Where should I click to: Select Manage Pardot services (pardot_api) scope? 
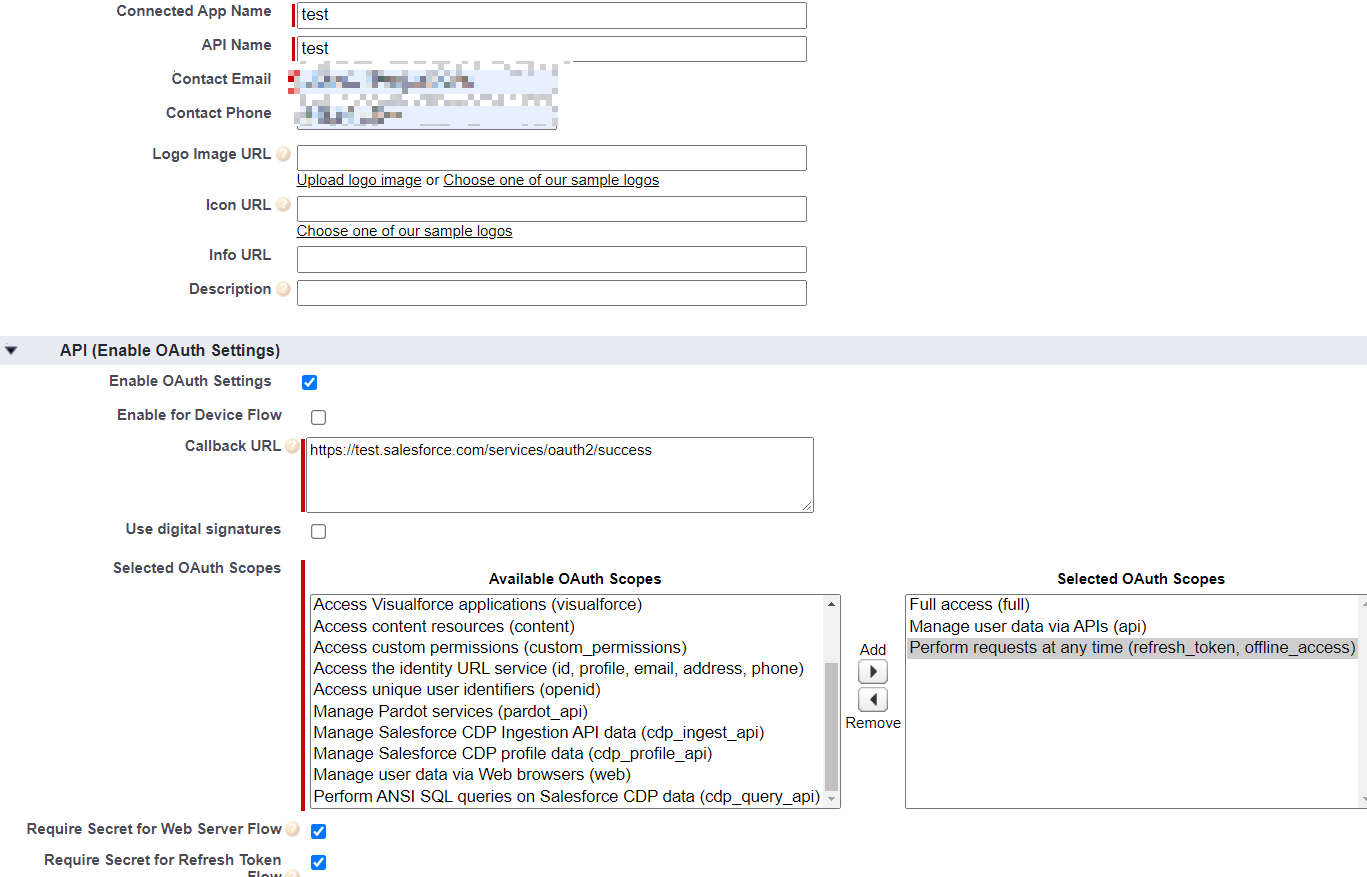[567, 712]
